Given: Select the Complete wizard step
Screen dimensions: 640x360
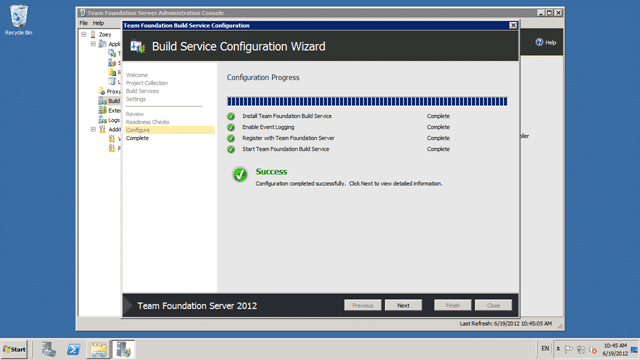Looking at the screenshot, I should (137, 138).
